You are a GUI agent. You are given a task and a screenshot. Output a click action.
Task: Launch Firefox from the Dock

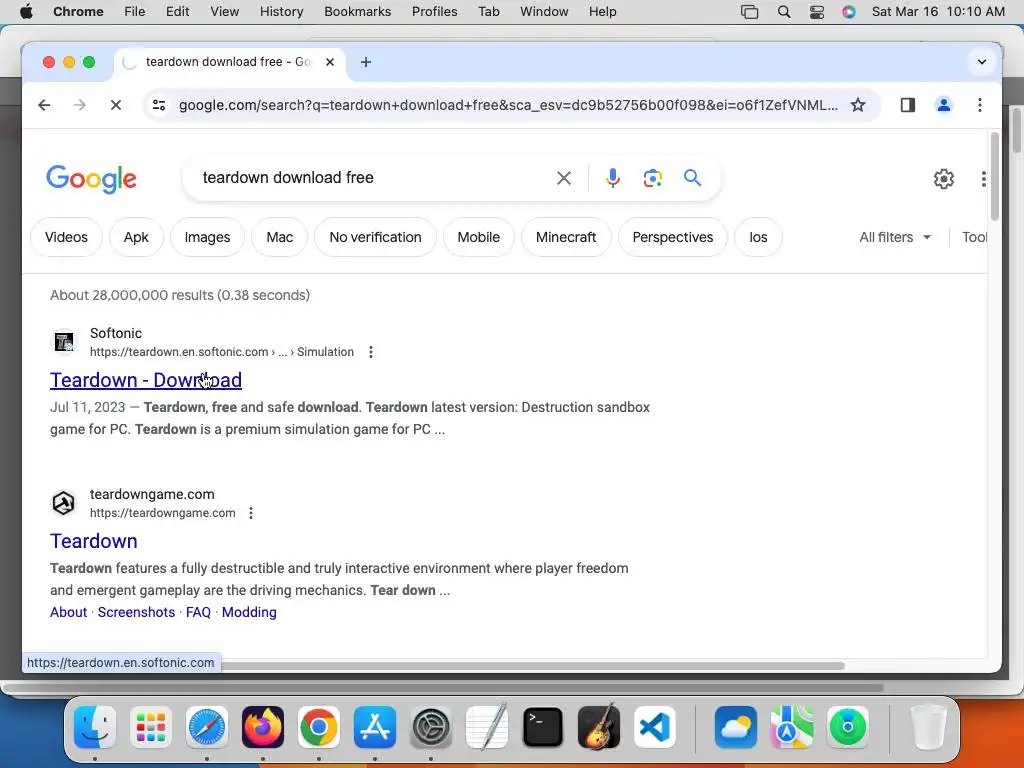pos(263,727)
